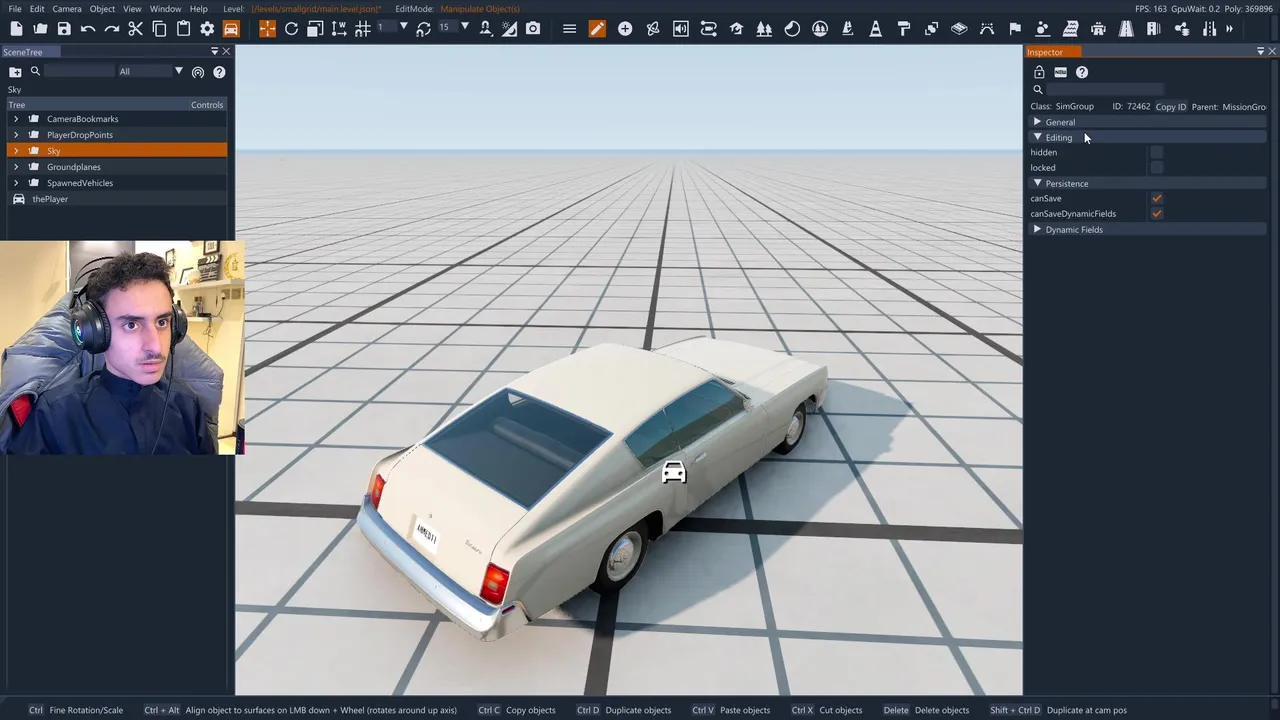Expand the SpawnedVehicles group
This screenshot has width=1280, height=720.
click(x=16, y=183)
